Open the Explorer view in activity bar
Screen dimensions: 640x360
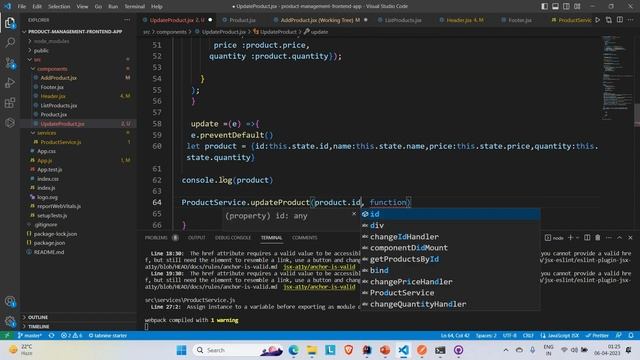click(x=10, y=23)
